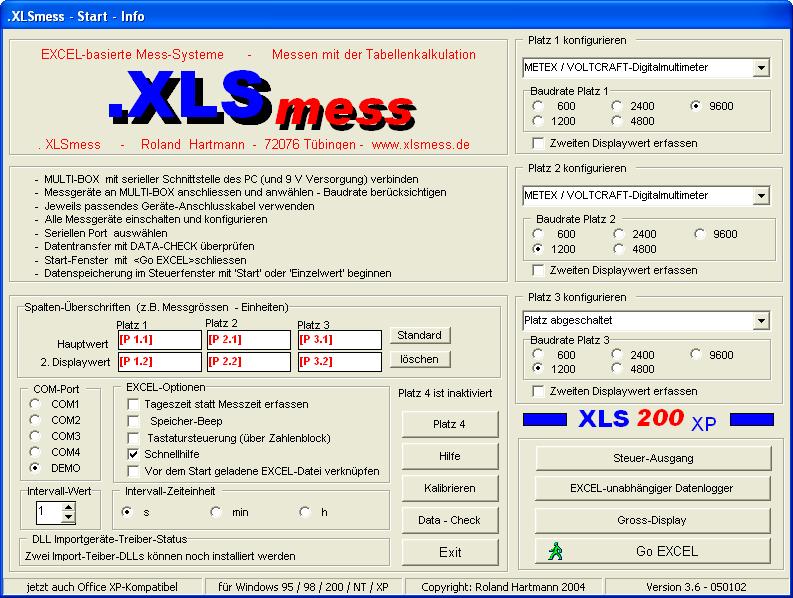The height and width of the screenshot is (598, 793).
Task: Set interval time unit to min
Action: pyautogui.click(x=217, y=512)
